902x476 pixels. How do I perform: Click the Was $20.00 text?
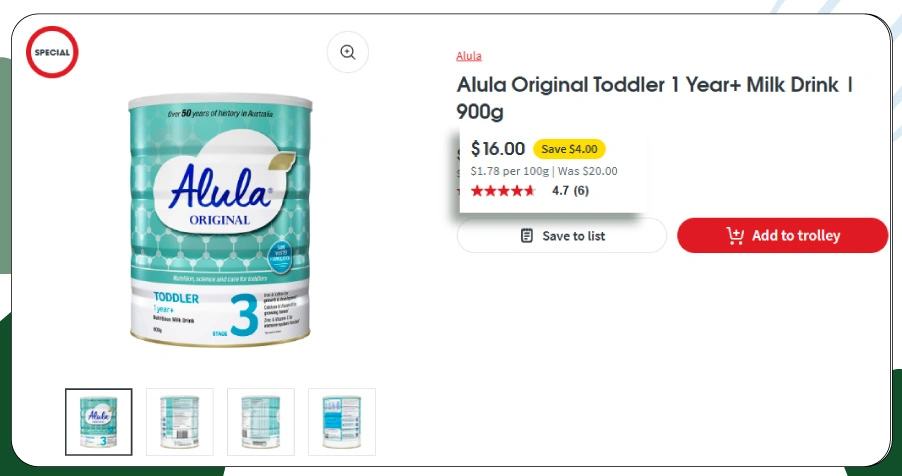point(587,171)
